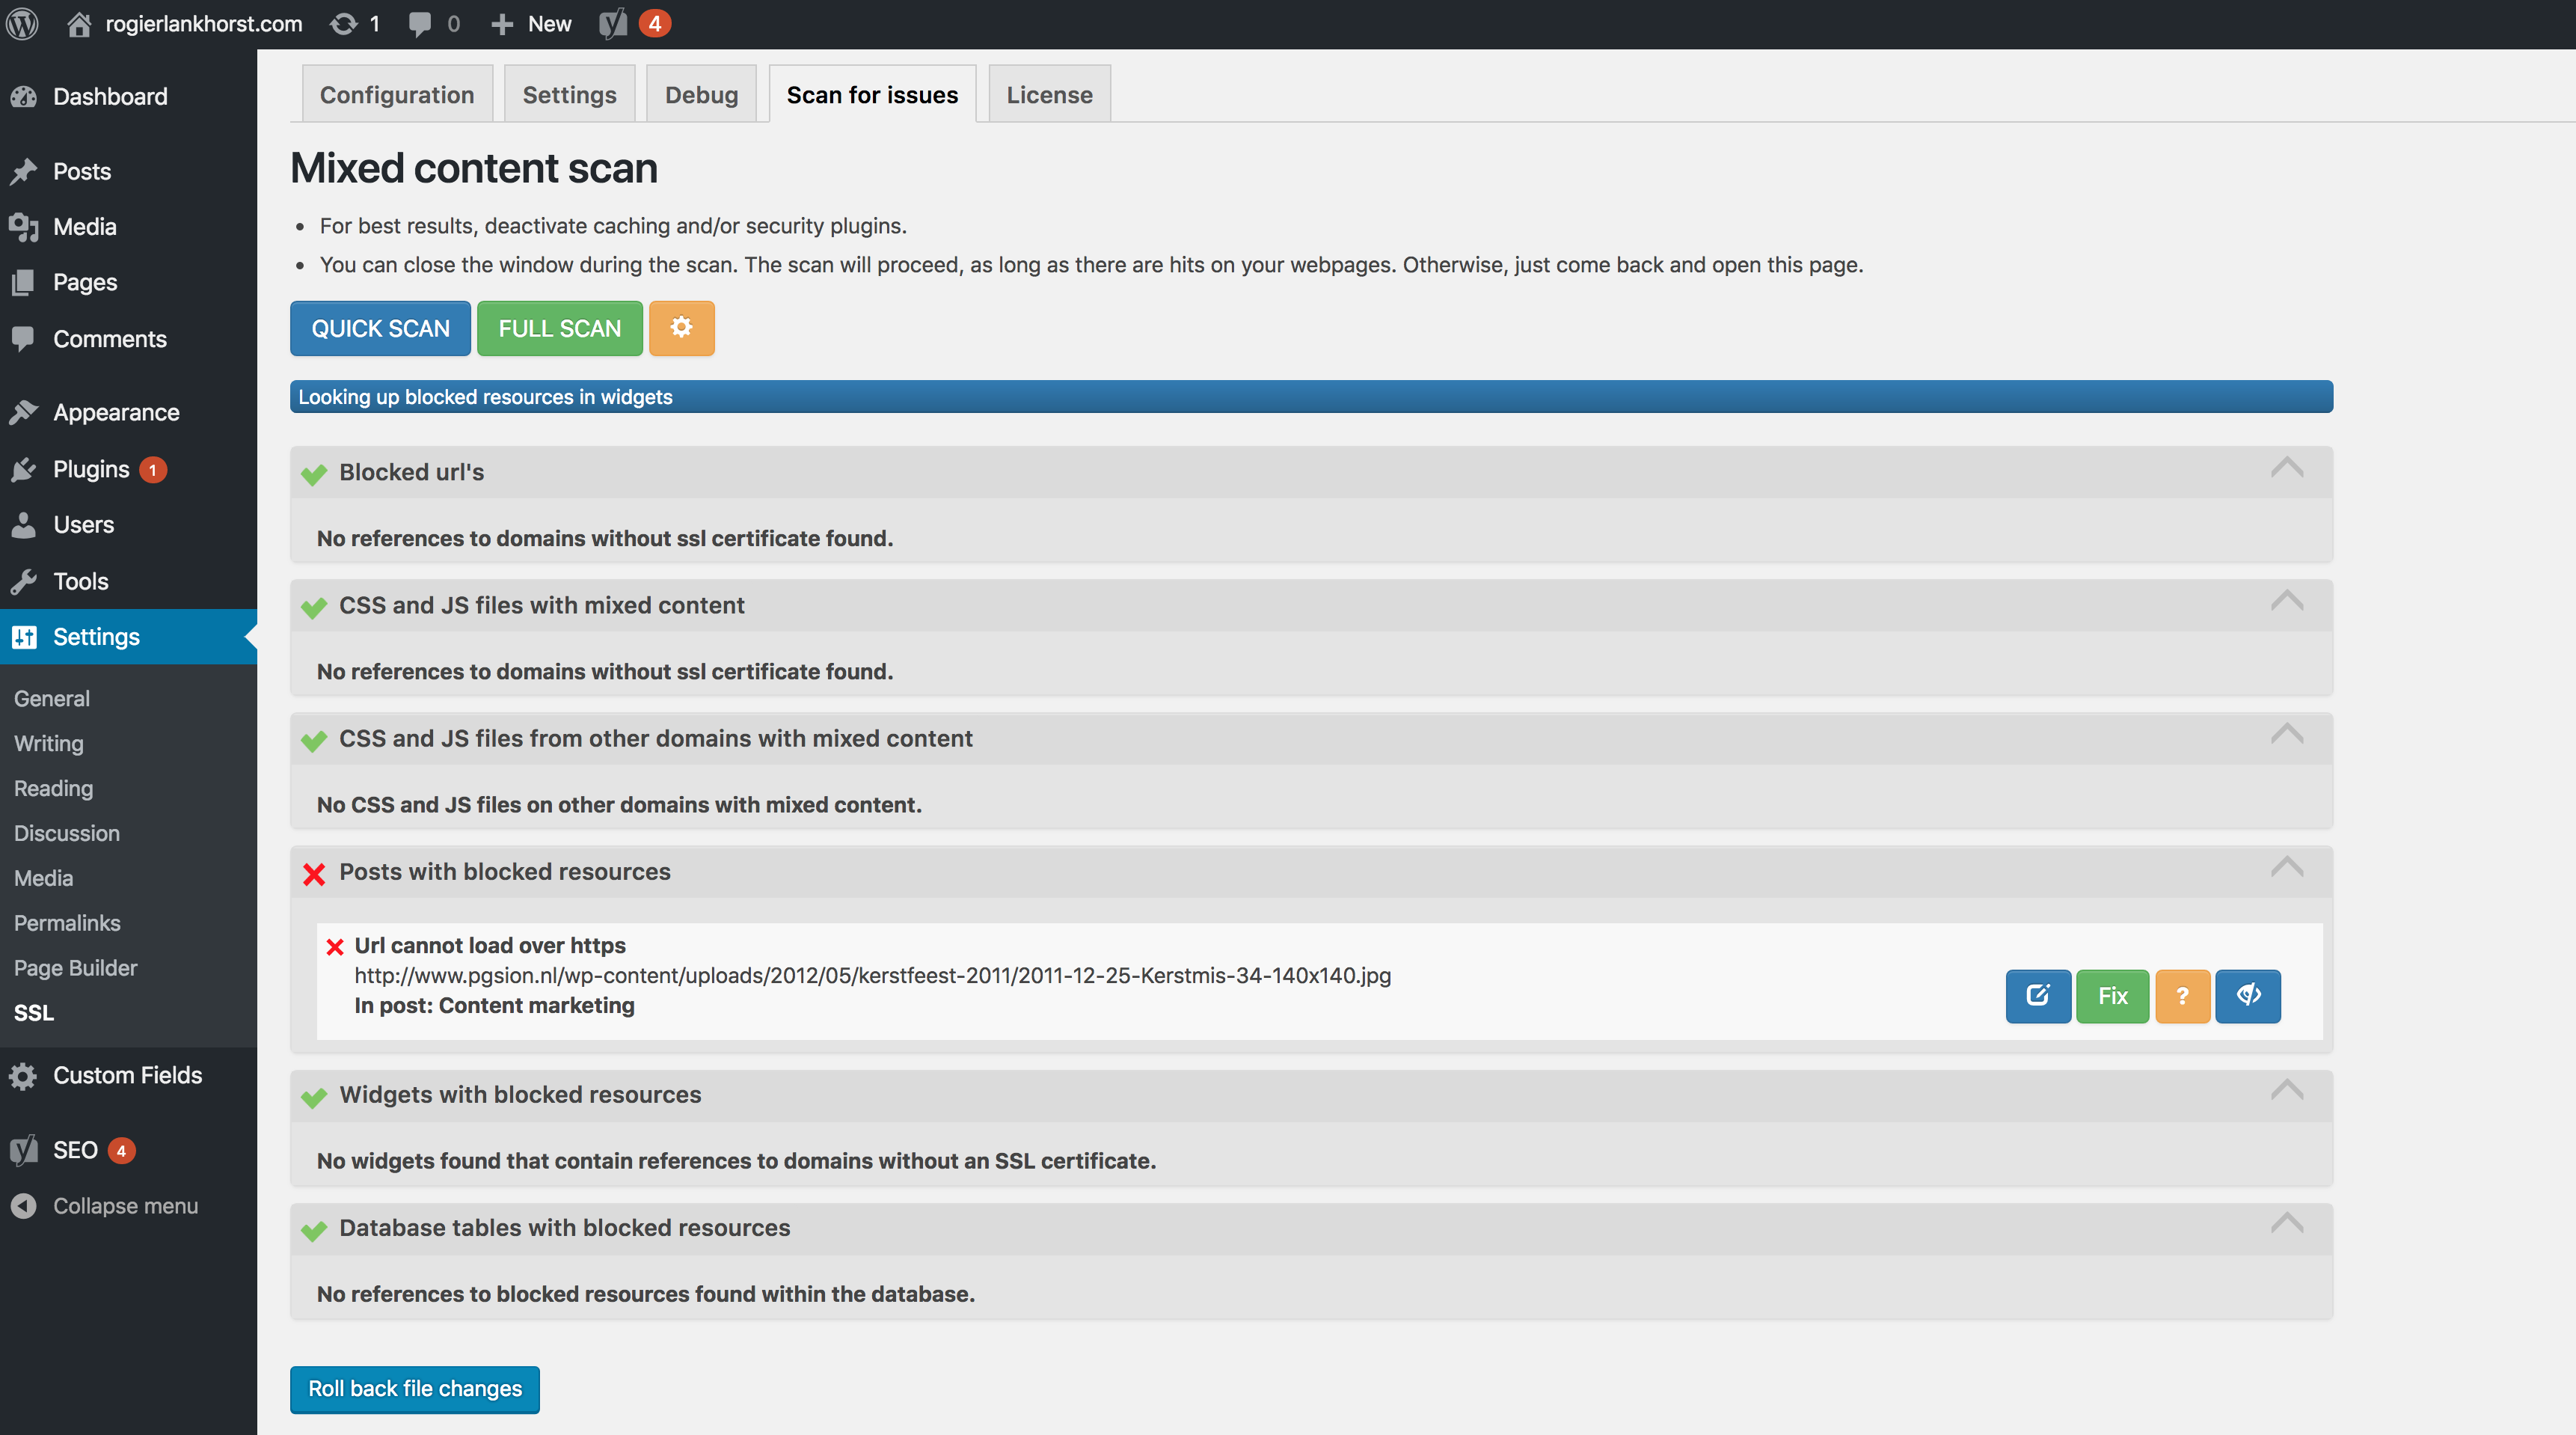Switch to the Configuration tab
This screenshot has width=2576, height=1435.
pos(397,94)
